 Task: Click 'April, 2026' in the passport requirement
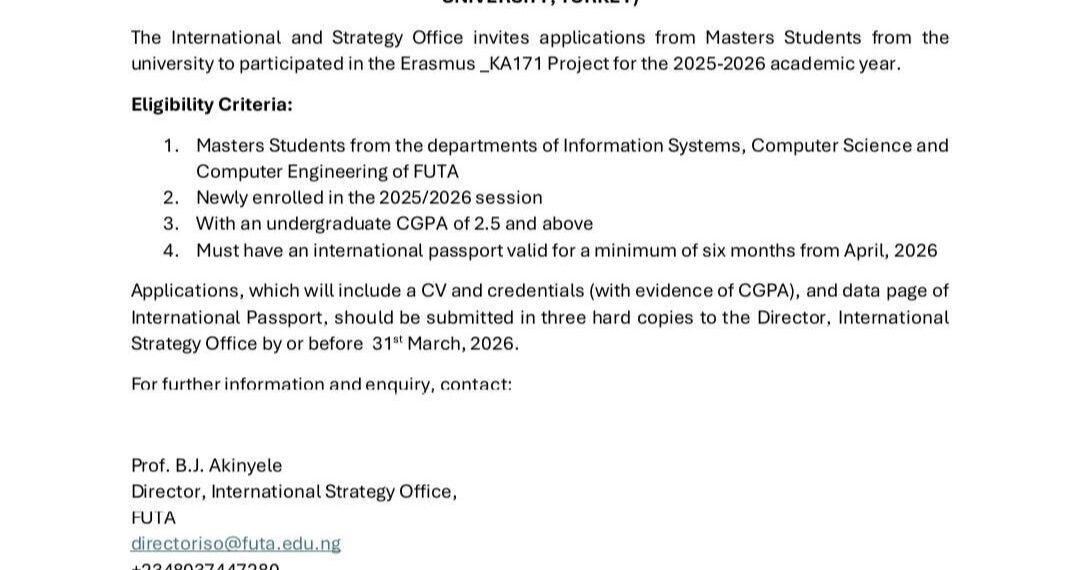point(891,251)
